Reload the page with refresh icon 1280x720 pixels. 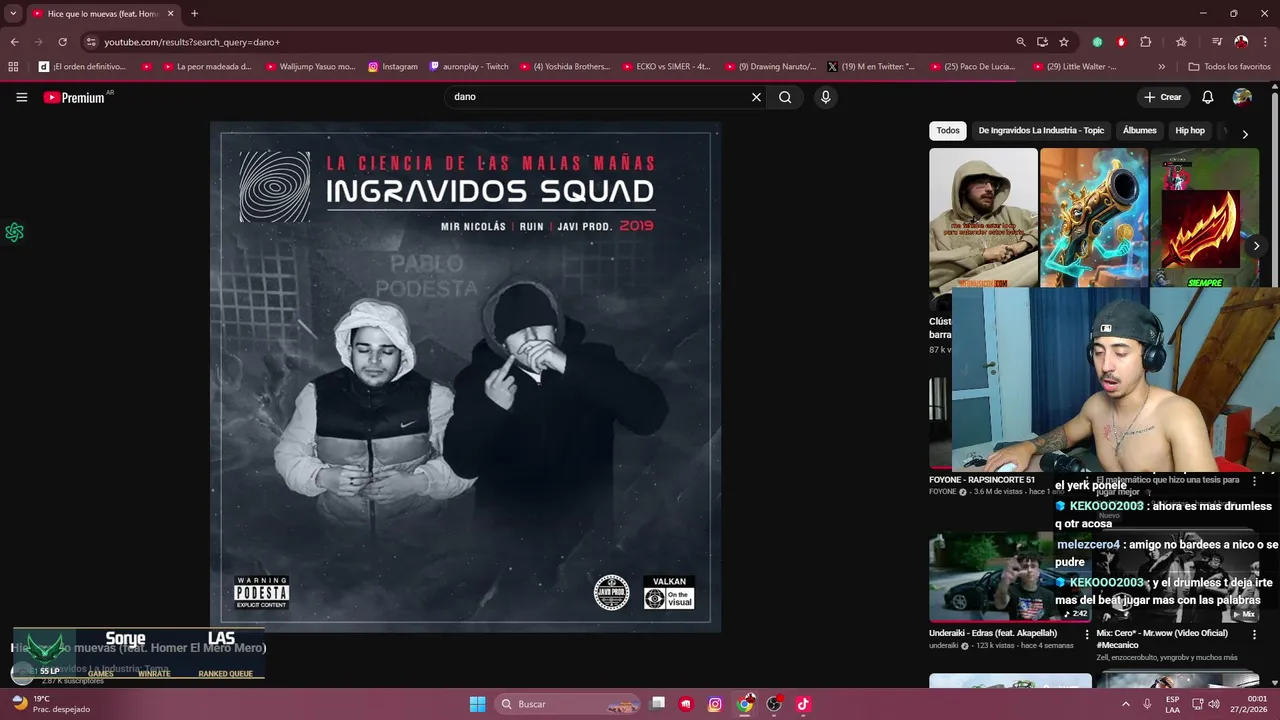coord(62,42)
